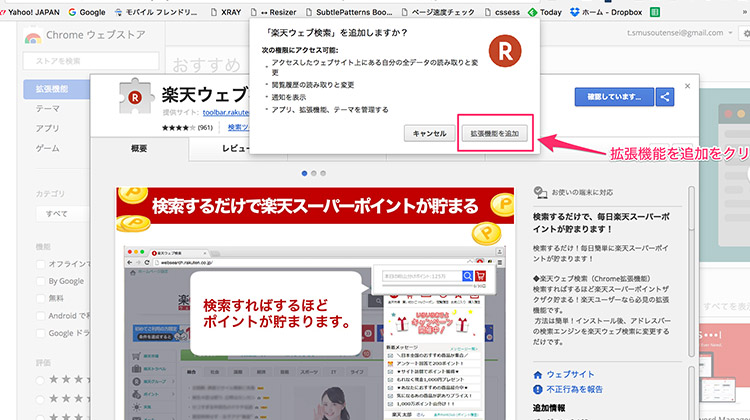Toggle the By Google checkbox

point(41,281)
